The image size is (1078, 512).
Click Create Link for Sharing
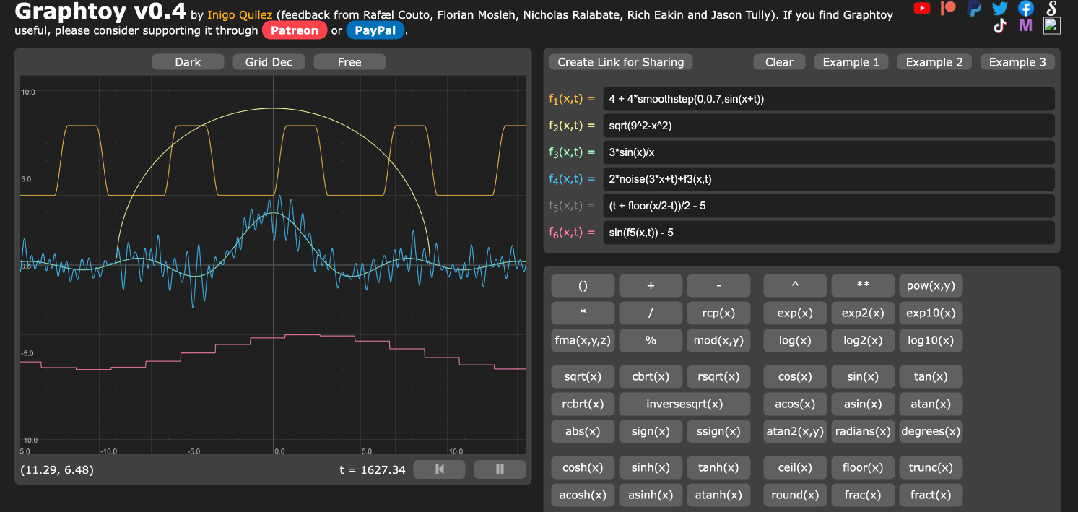620,62
